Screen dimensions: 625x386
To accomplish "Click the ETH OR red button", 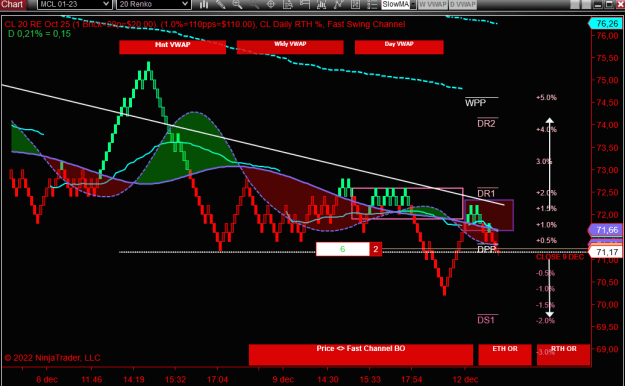I will pyautogui.click(x=505, y=354).
